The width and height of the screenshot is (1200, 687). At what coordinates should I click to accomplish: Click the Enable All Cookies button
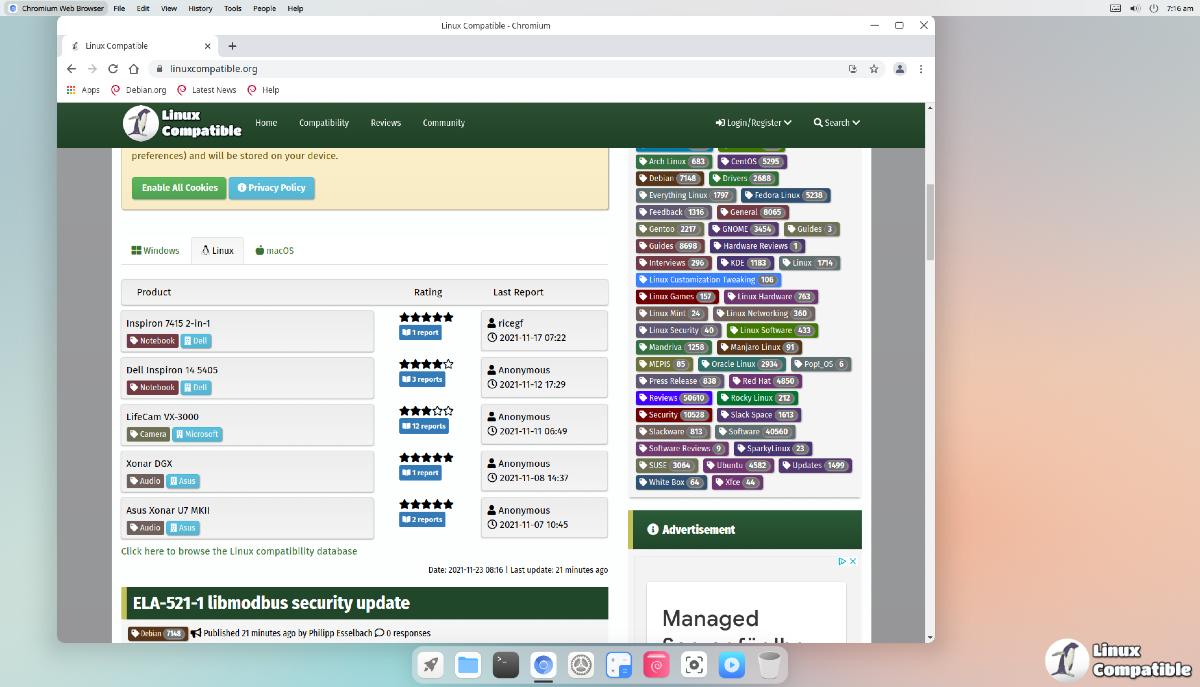[x=179, y=188]
